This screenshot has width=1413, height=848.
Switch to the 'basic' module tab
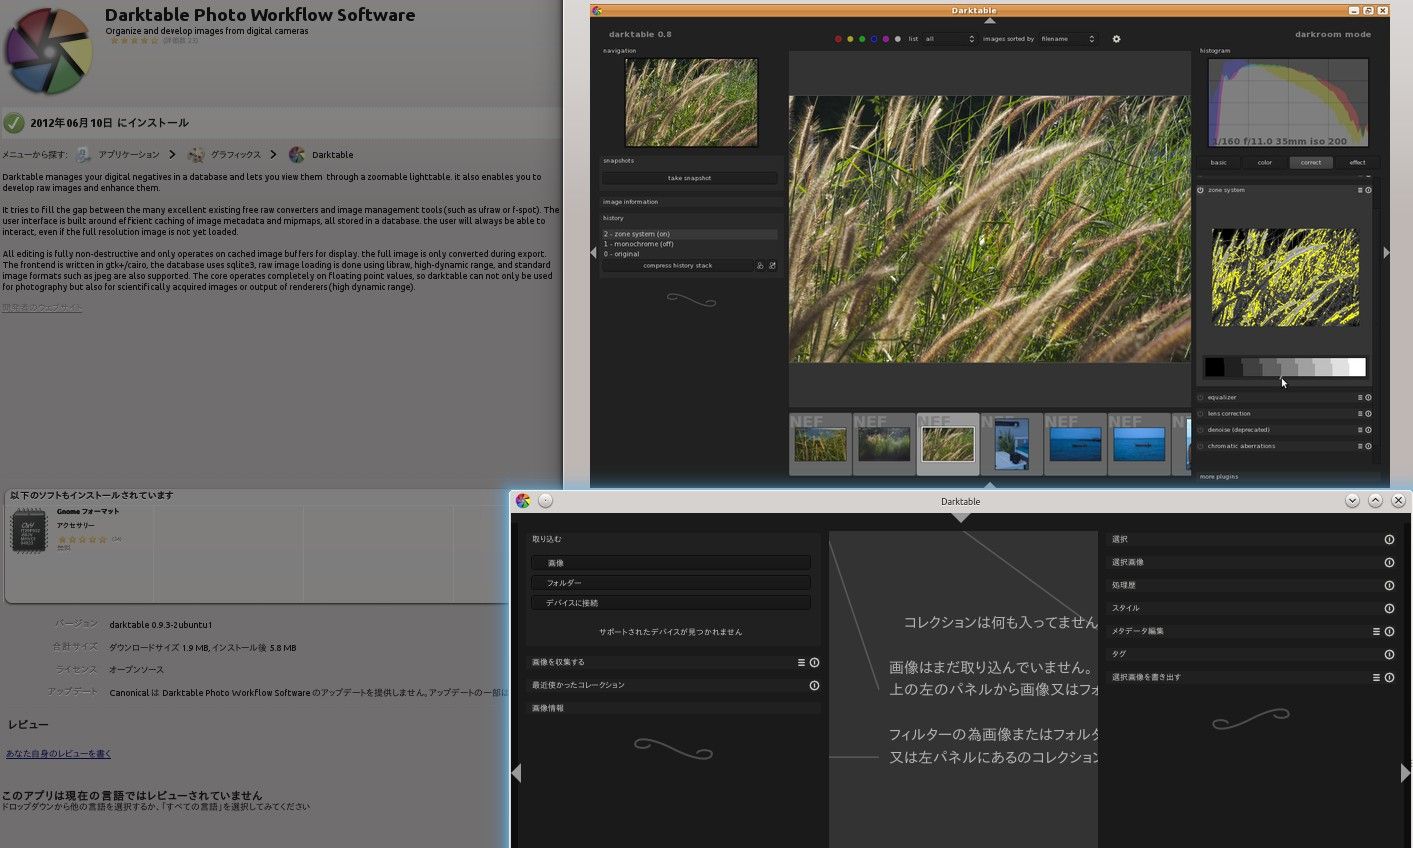1218,162
